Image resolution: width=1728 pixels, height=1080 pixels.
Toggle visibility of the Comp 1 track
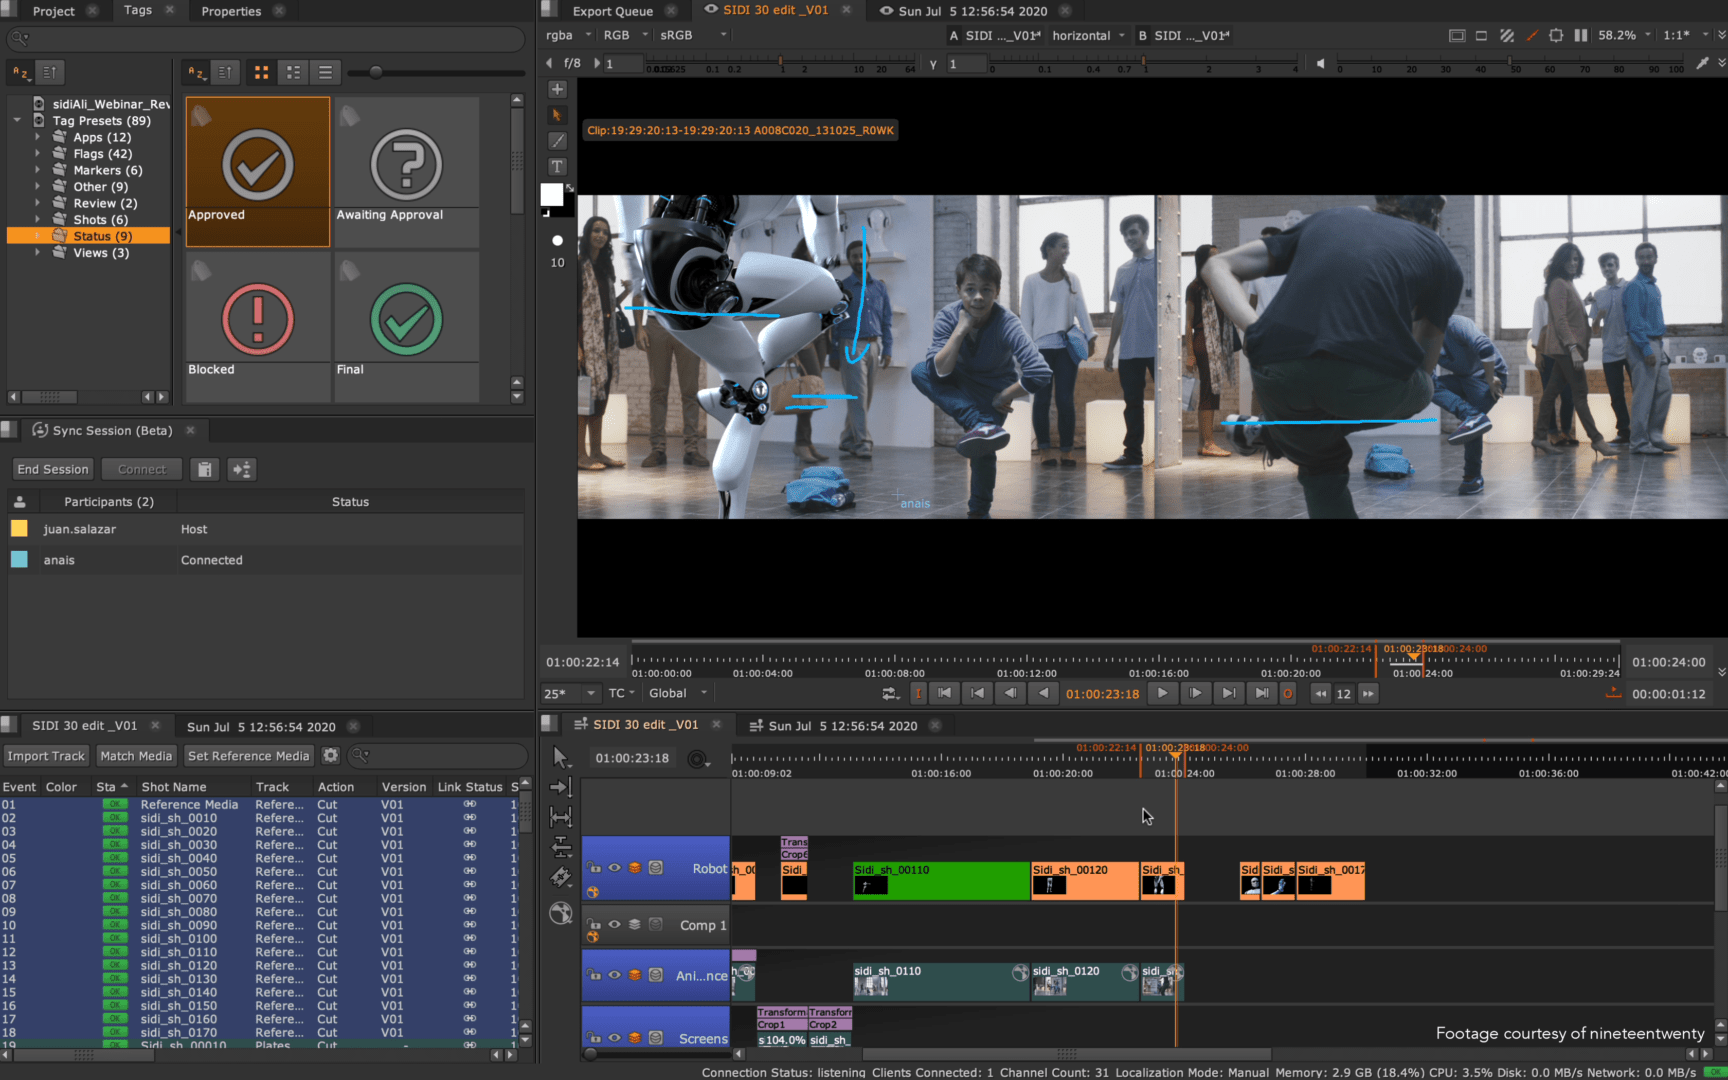tap(614, 925)
